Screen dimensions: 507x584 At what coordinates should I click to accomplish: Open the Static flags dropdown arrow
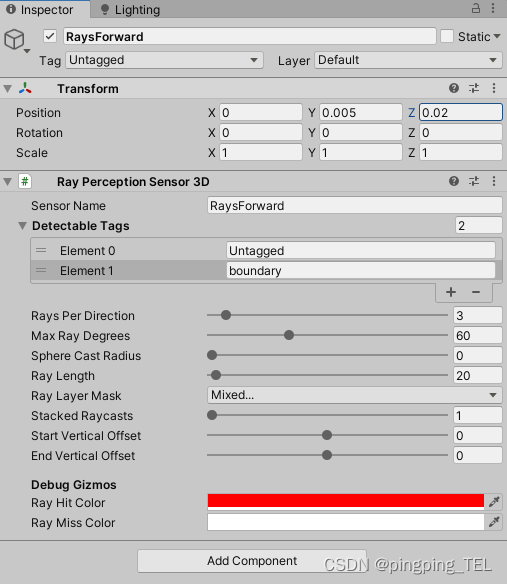tap(497, 36)
